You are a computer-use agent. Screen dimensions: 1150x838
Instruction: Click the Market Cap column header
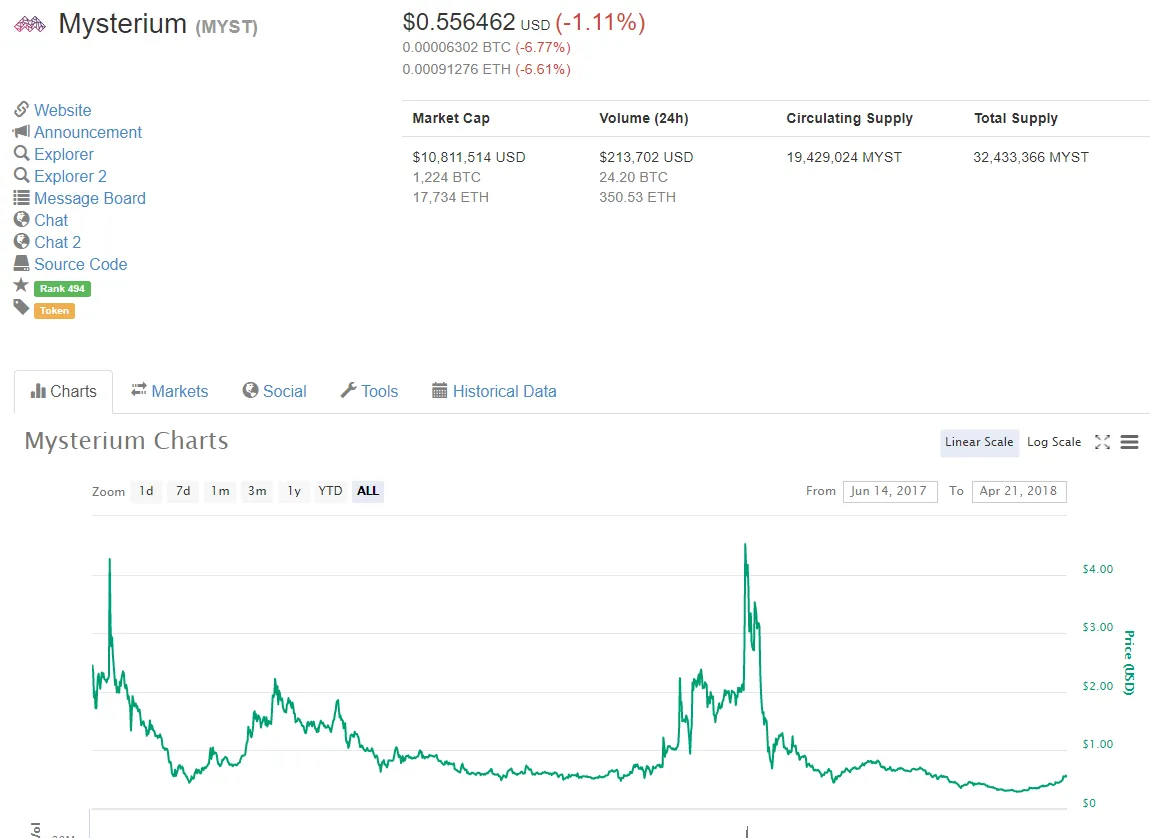451,118
